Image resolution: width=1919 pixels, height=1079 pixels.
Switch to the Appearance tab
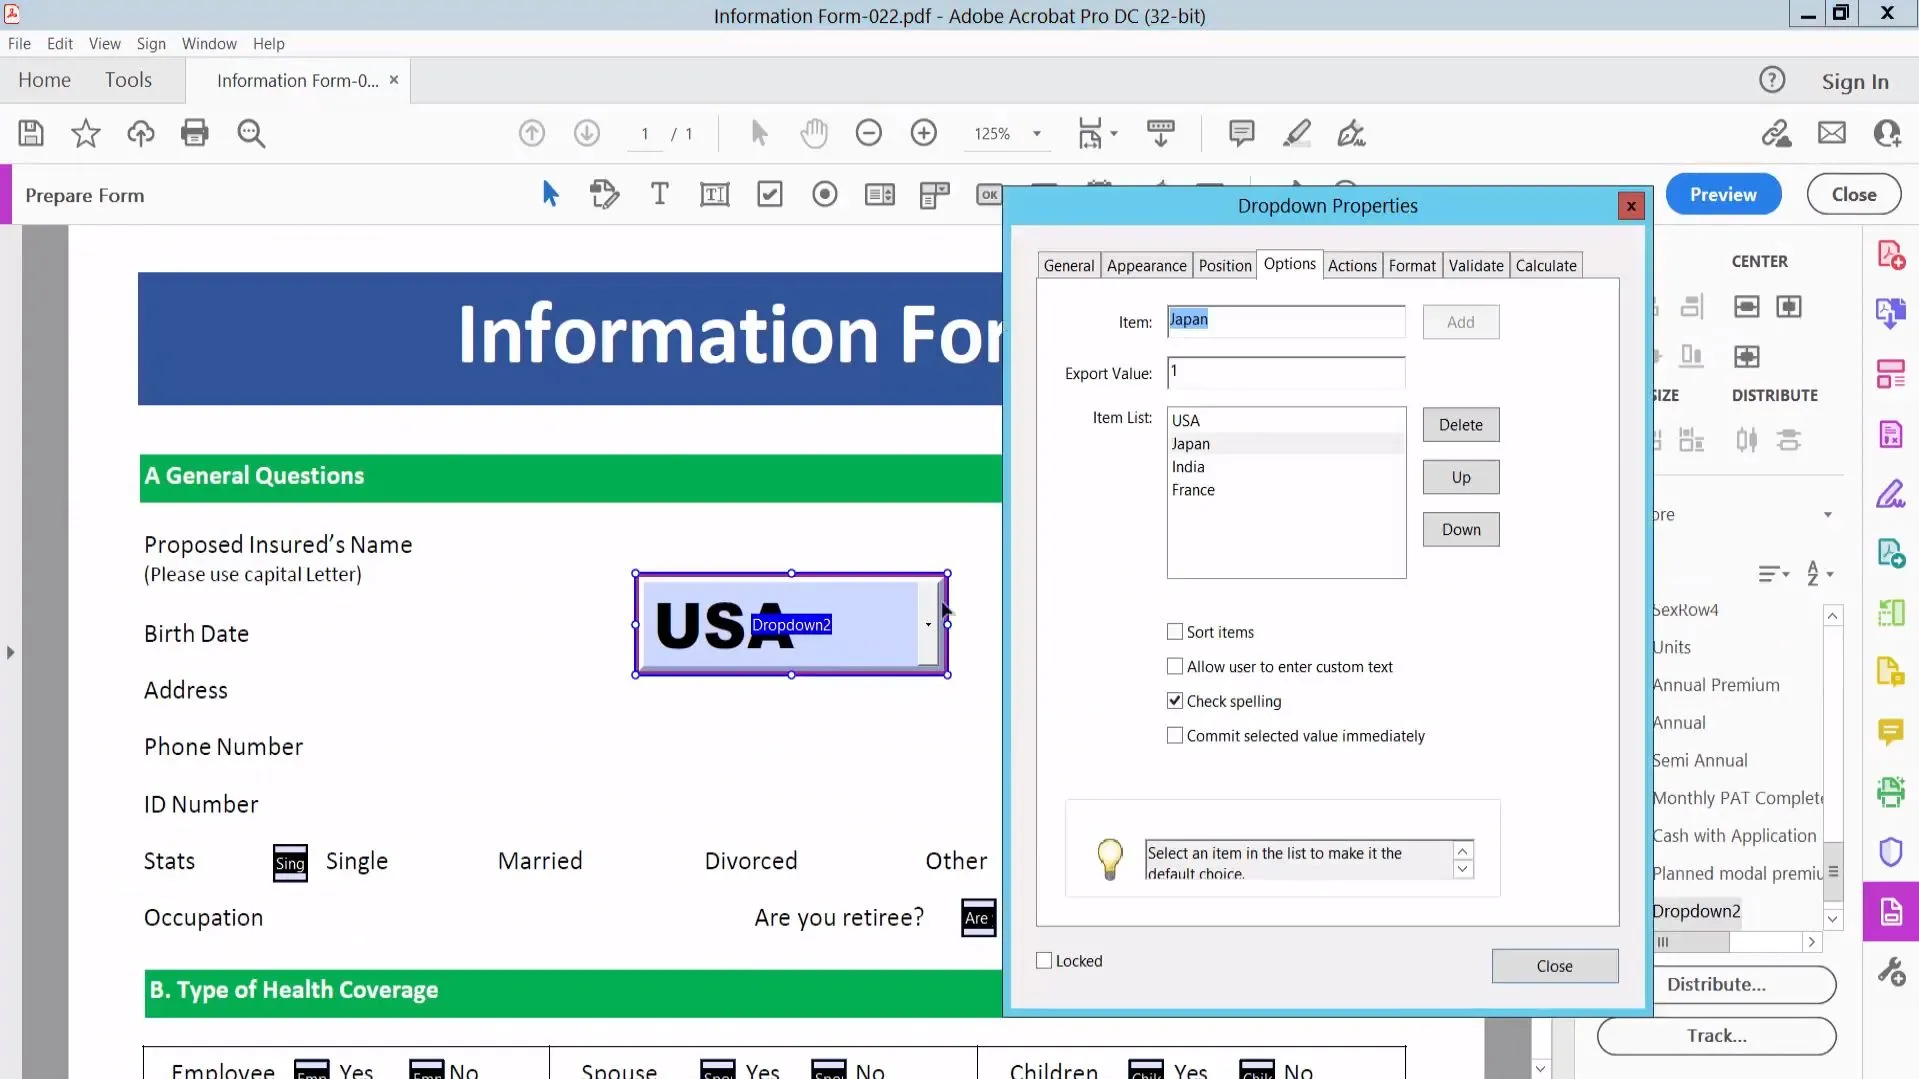coord(1146,265)
